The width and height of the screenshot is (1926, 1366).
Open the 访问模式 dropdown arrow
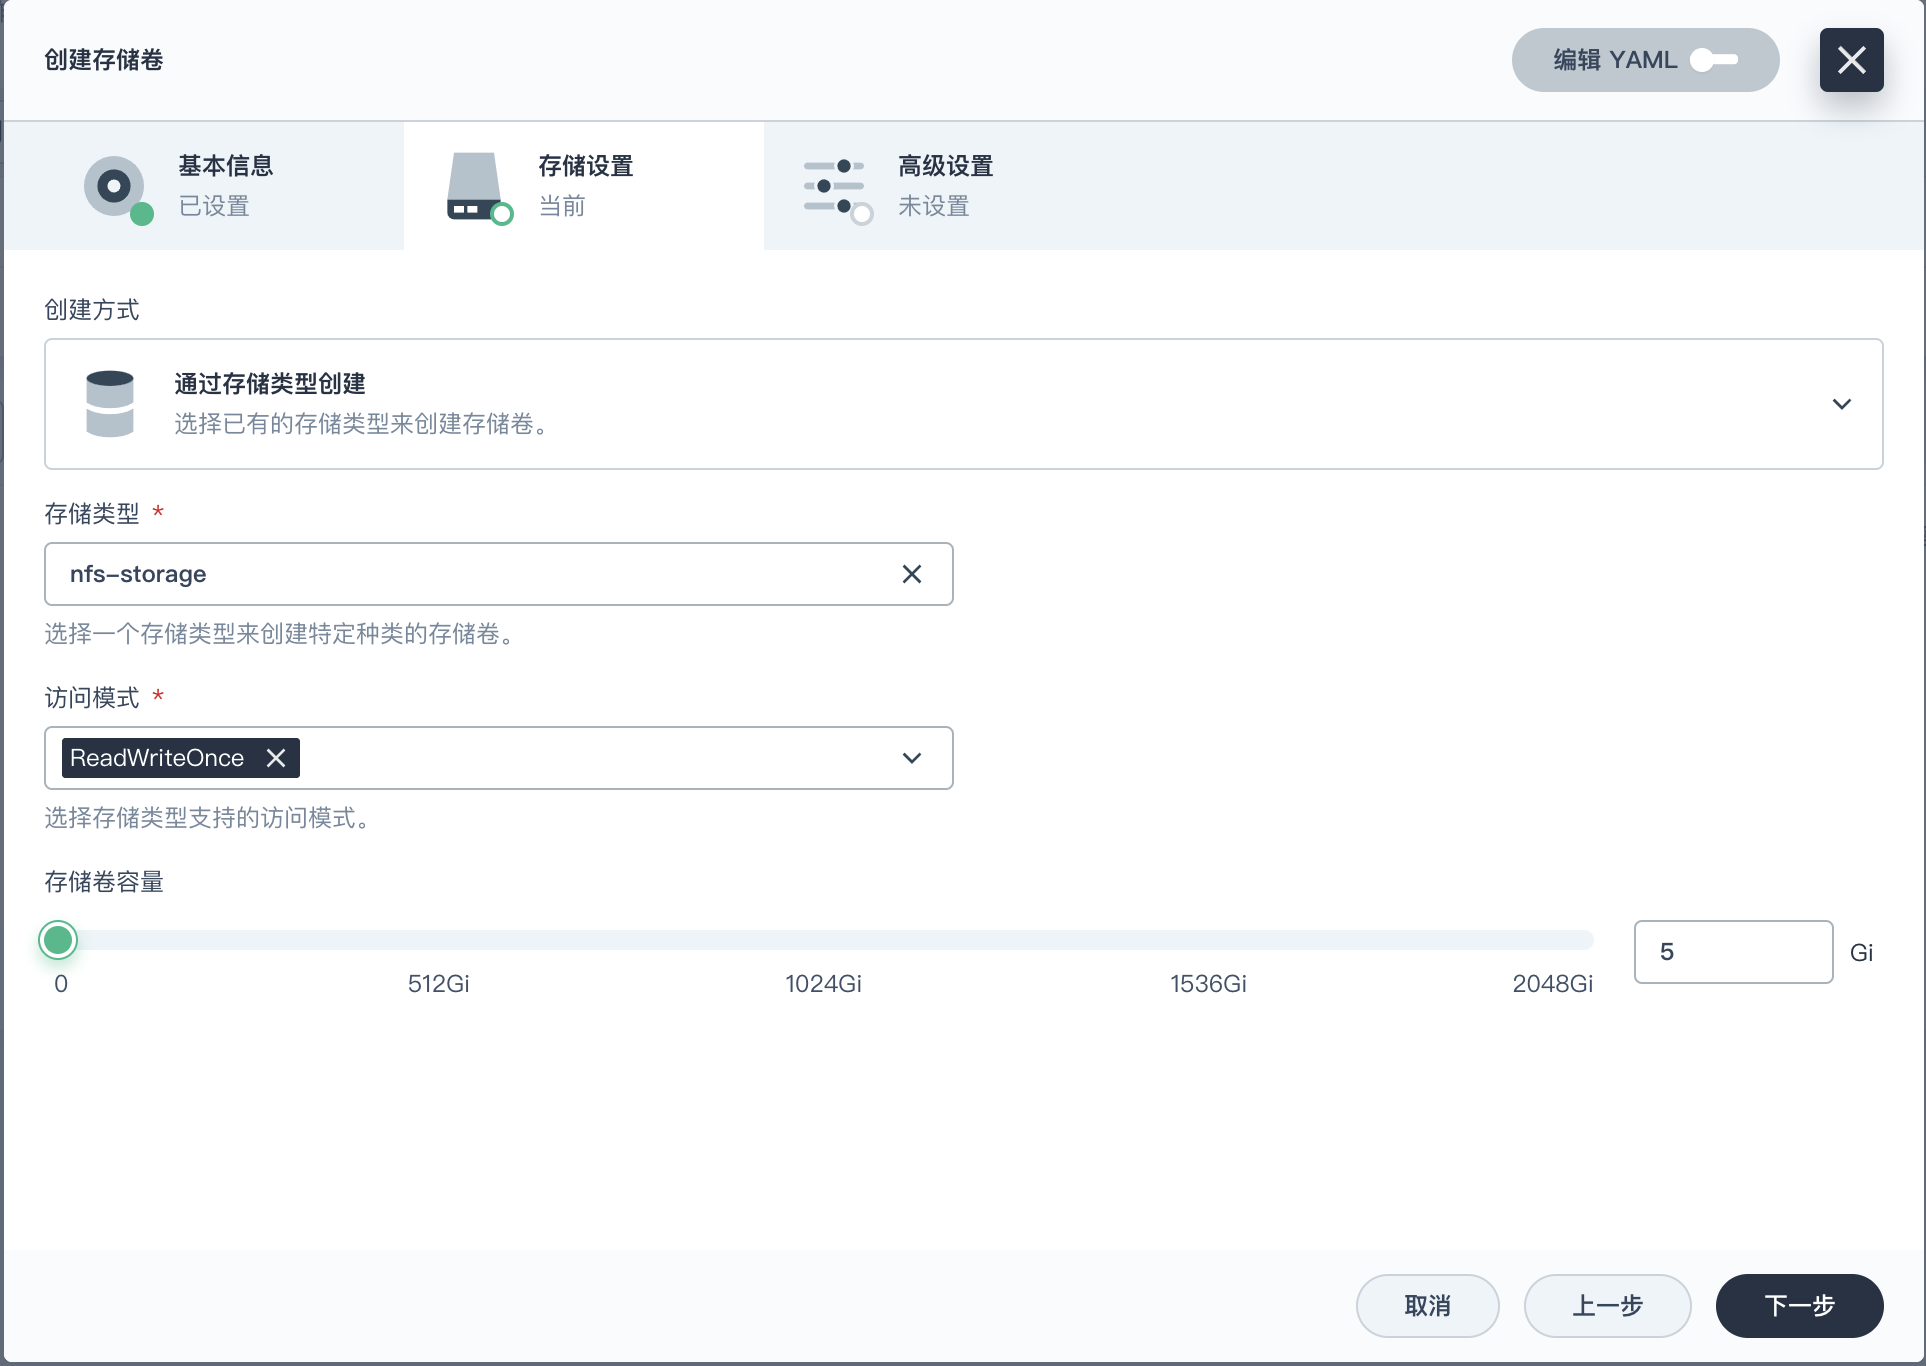click(911, 758)
